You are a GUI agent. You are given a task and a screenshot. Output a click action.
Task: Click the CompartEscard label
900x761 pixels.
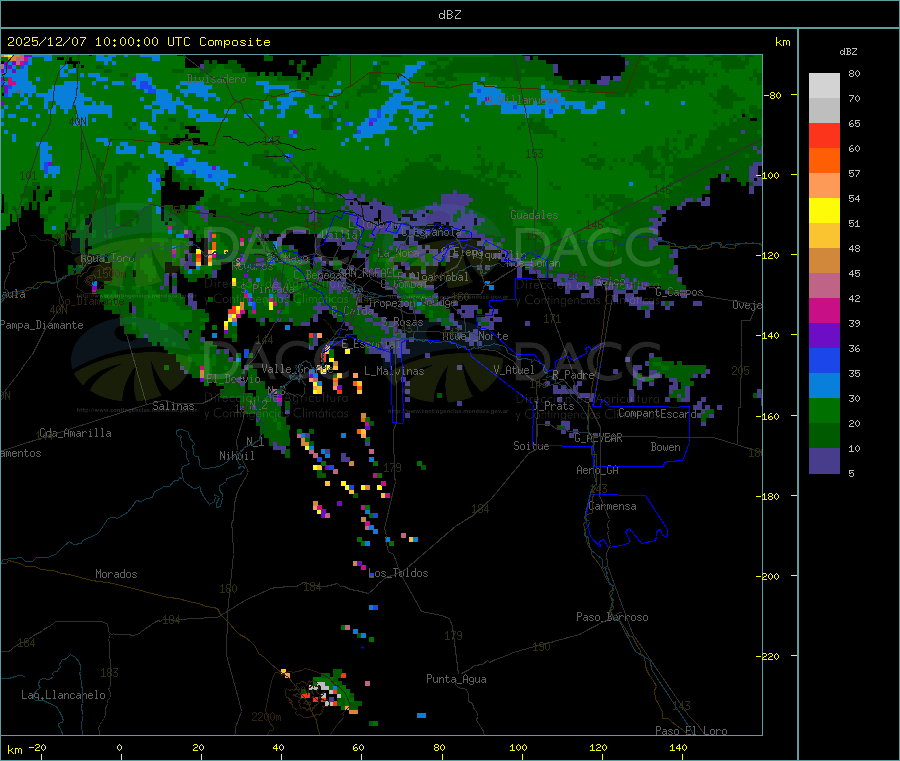(x=658, y=413)
